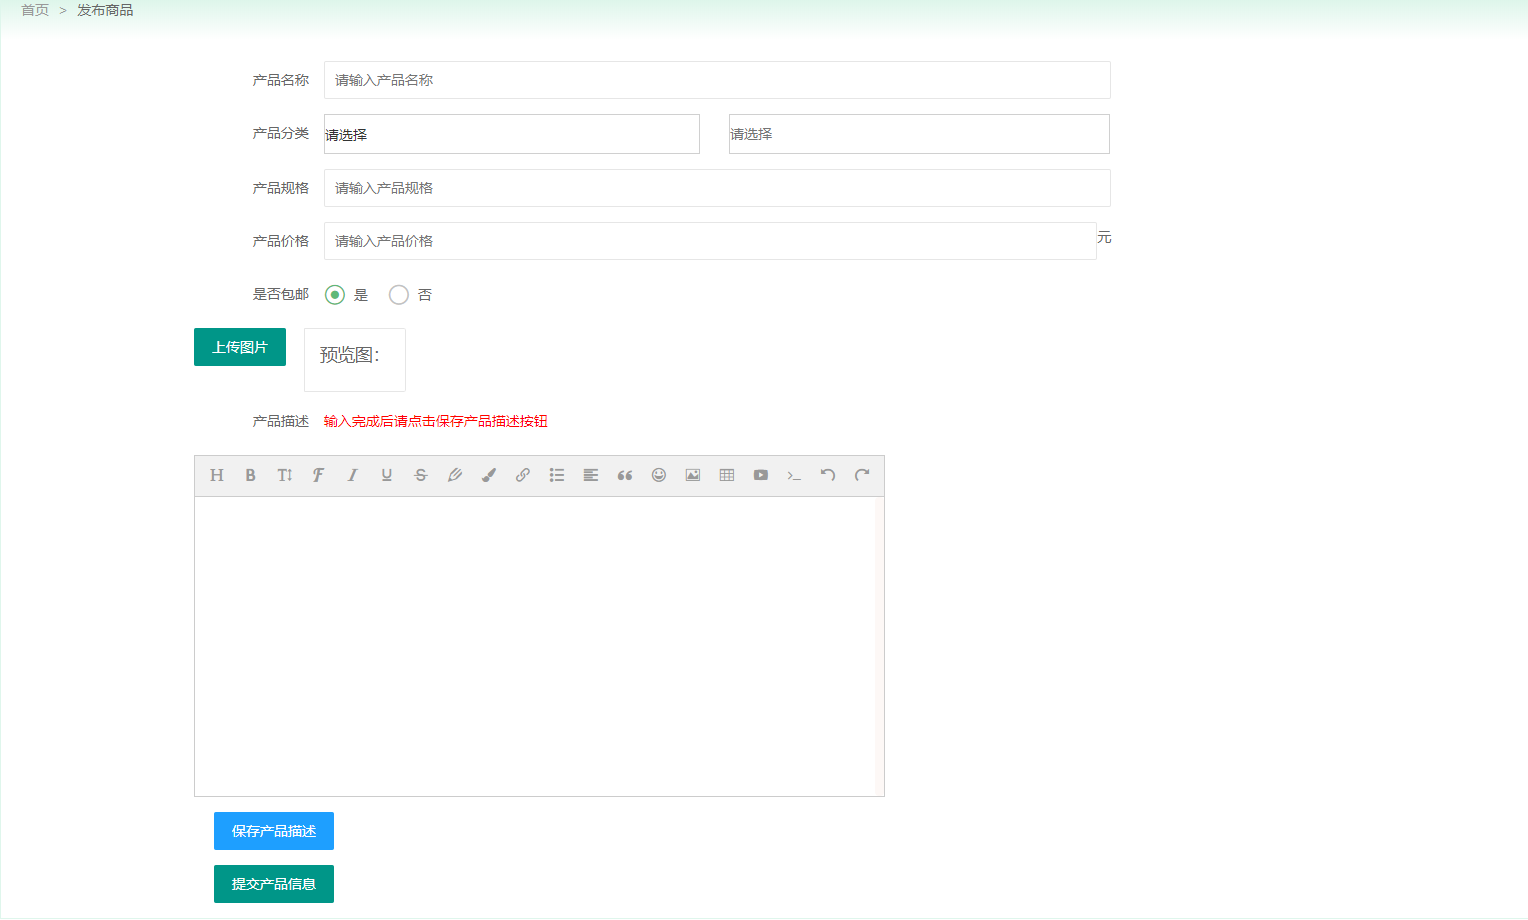Image resolution: width=1528 pixels, height=920 pixels.
Task: Apply italic style in the description editor
Action: click(353, 475)
